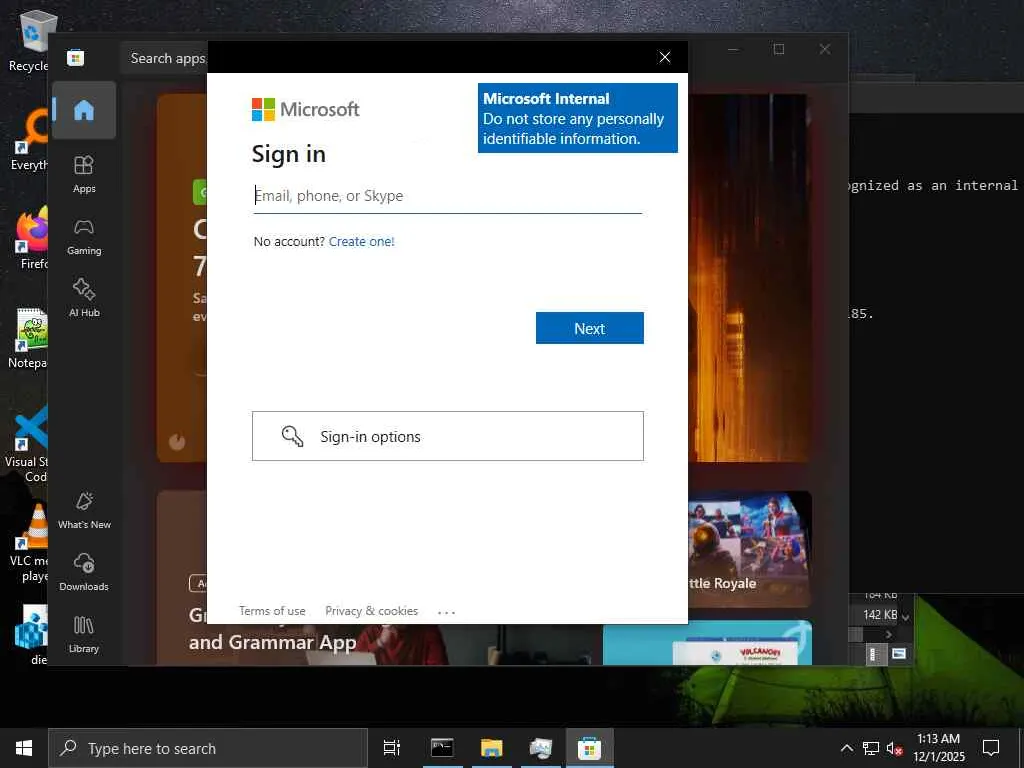Click the Microsoft logo in sign-in dialog
Viewport: 1024px width, 768px height.
305,109
